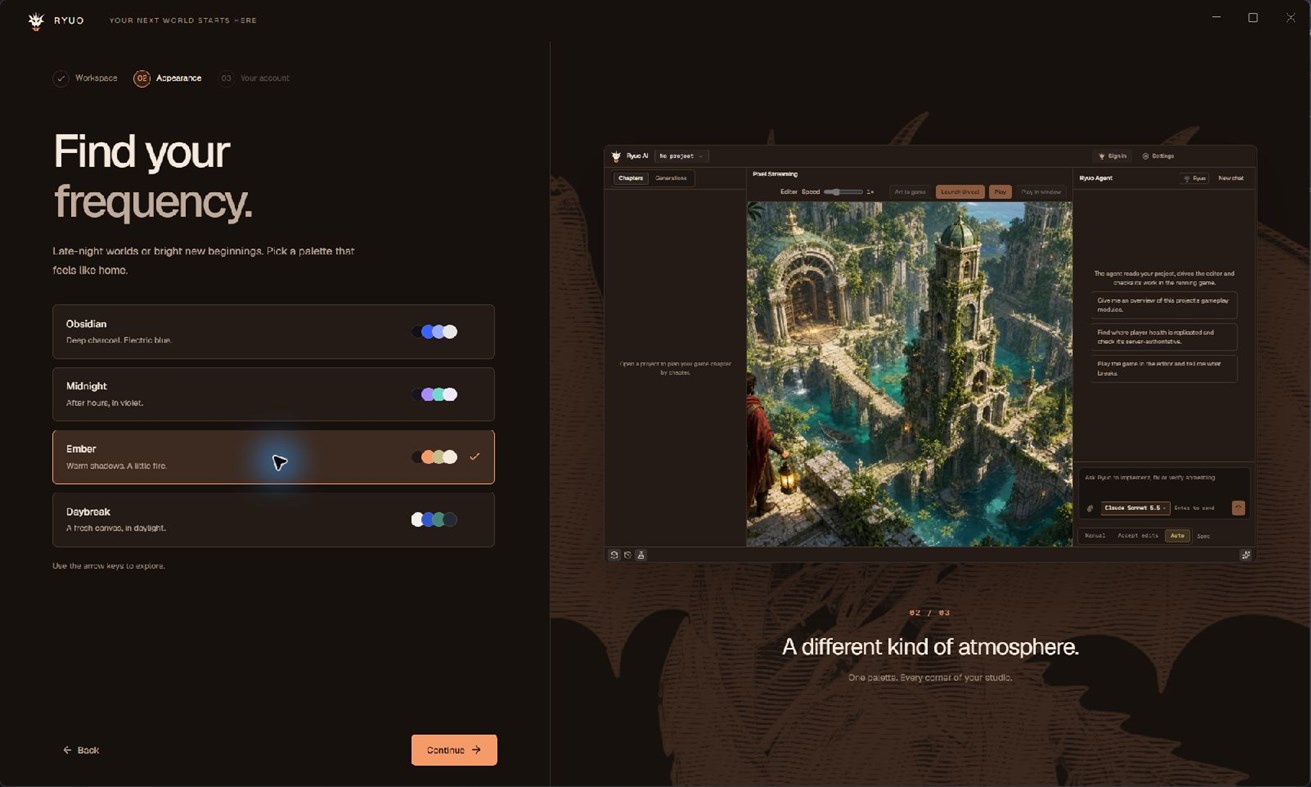
Task: Click Sign in button in preview header
Action: (x=1112, y=156)
